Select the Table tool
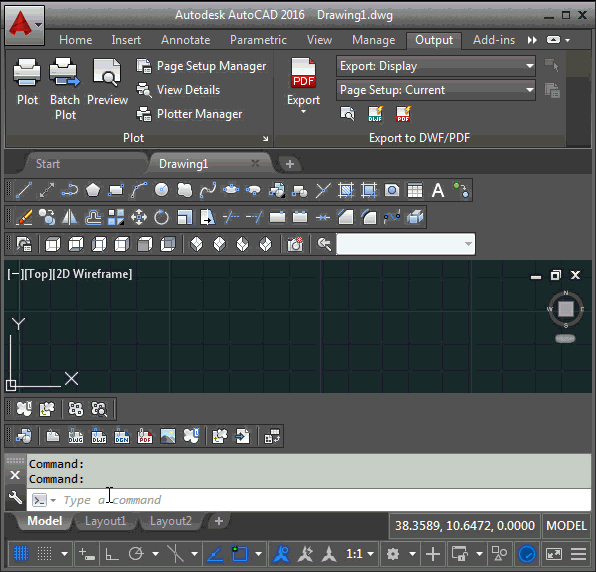596x572 pixels. point(415,190)
